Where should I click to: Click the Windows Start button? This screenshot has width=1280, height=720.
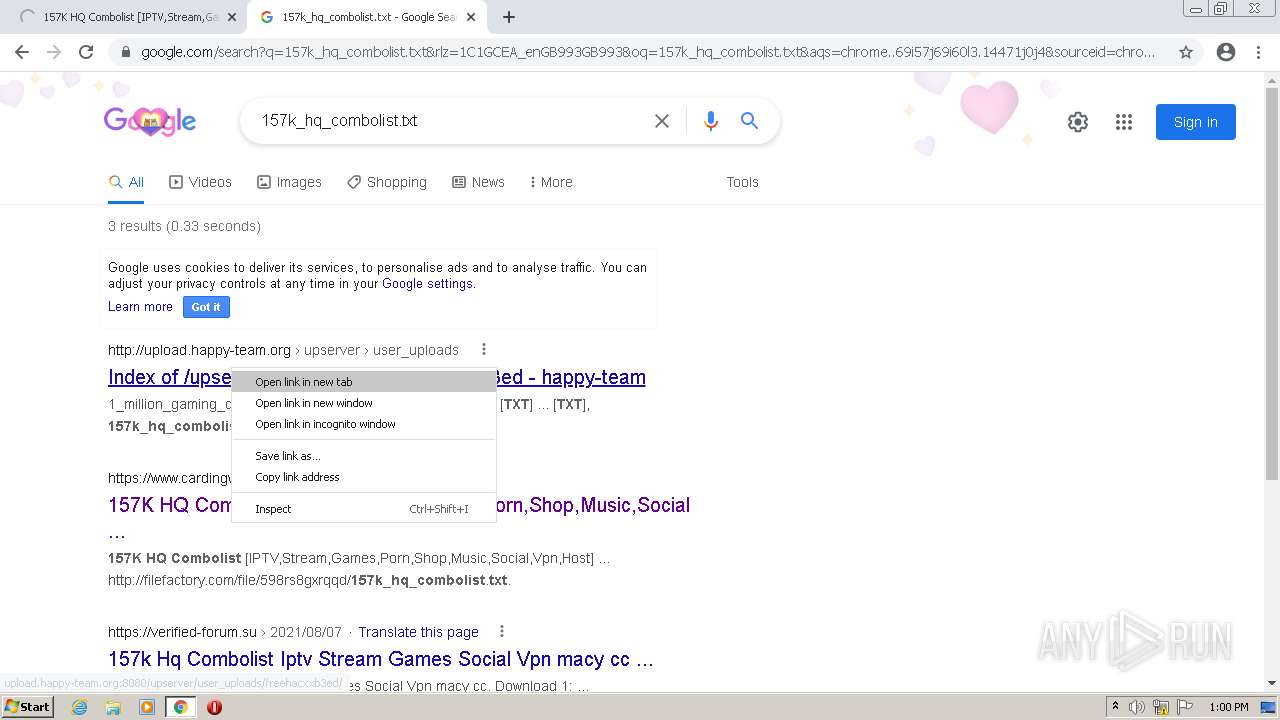click(x=27, y=707)
